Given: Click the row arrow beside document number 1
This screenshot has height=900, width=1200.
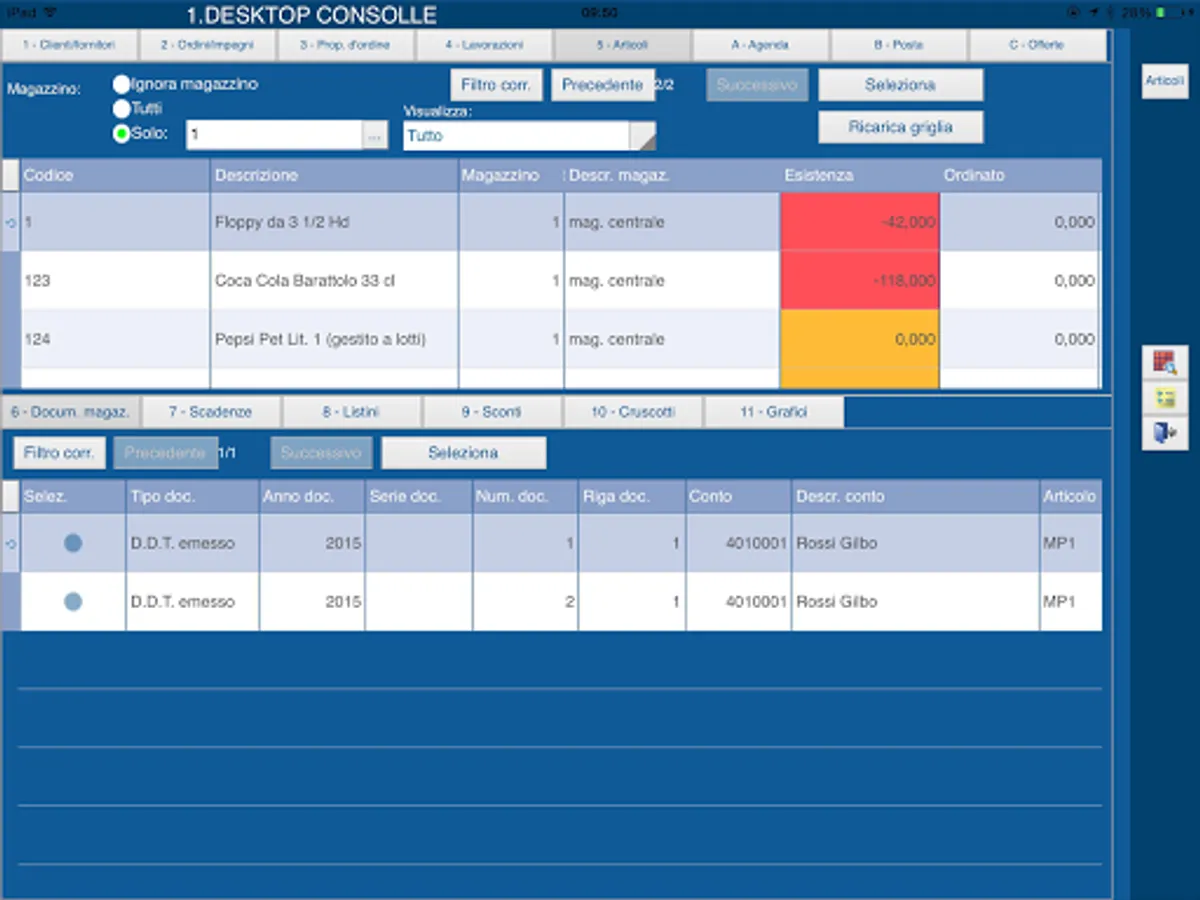Looking at the screenshot, I should point(11,544).
